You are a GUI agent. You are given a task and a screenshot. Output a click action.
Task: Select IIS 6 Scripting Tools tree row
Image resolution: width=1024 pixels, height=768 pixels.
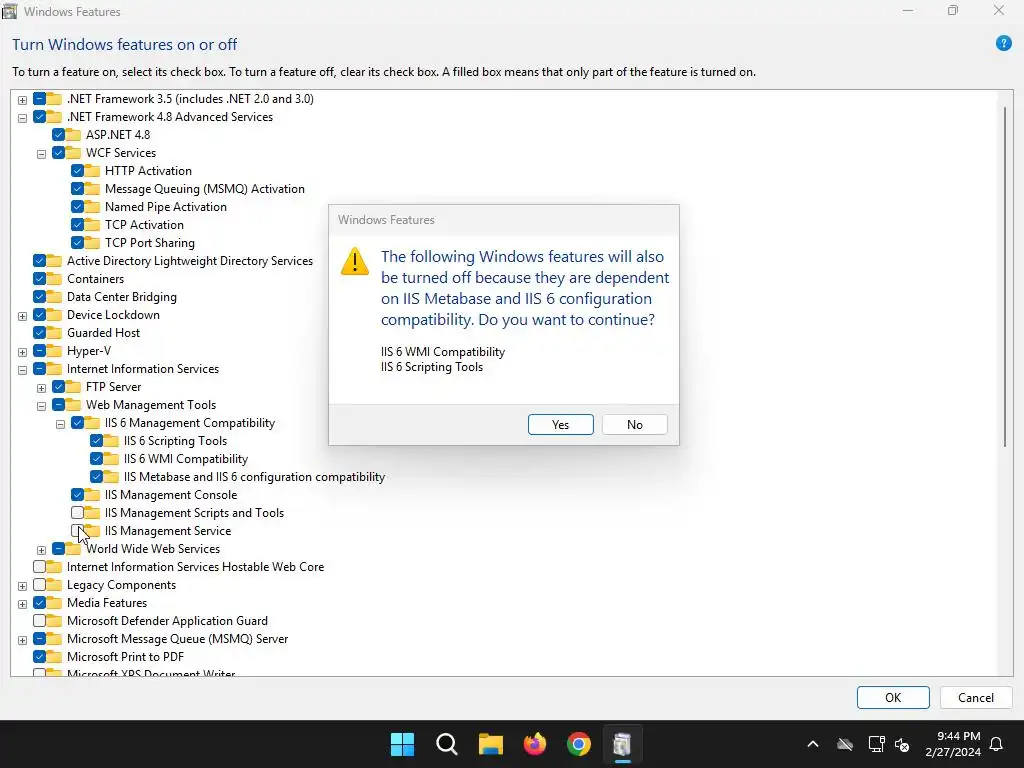click(175, 441)
